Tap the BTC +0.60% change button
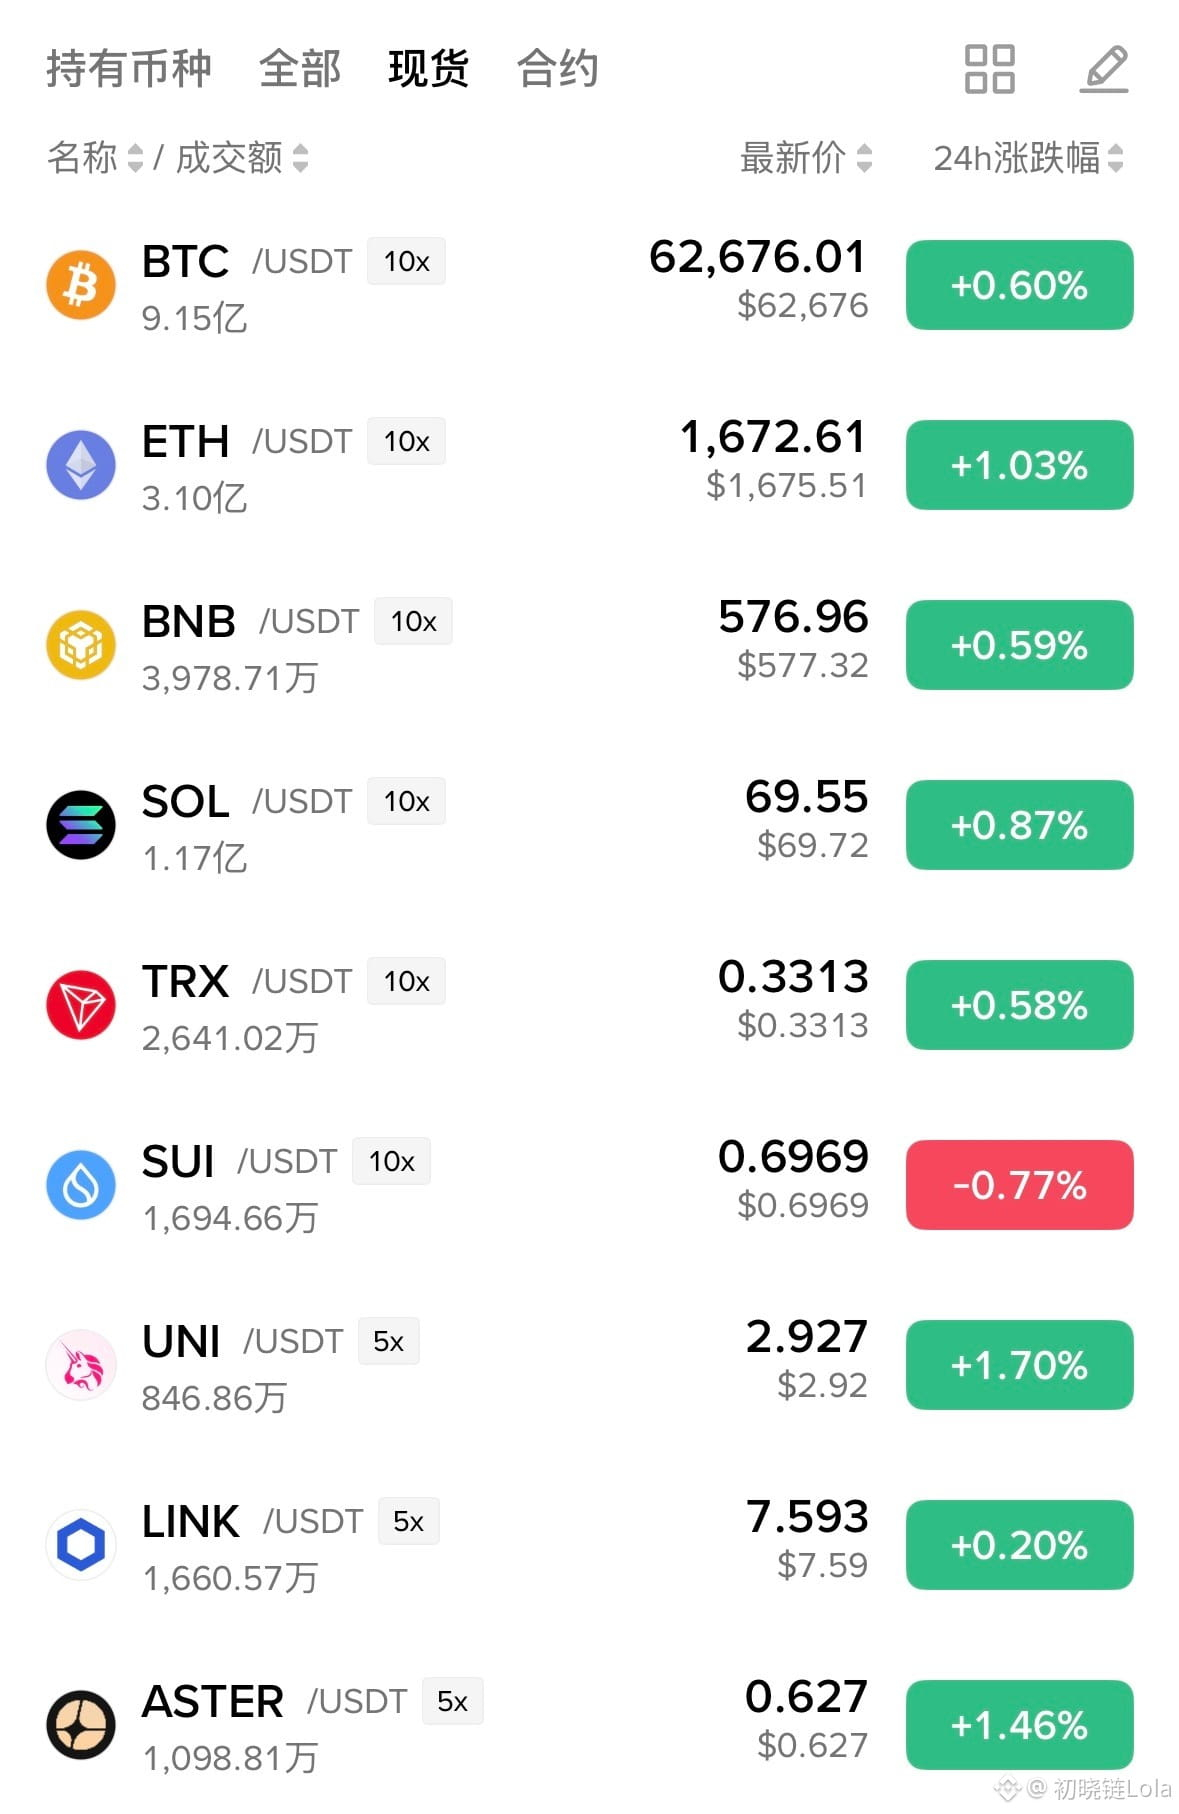Image resolution: width=1179 pixels, height=1814 pixels. pos(1019,285)
